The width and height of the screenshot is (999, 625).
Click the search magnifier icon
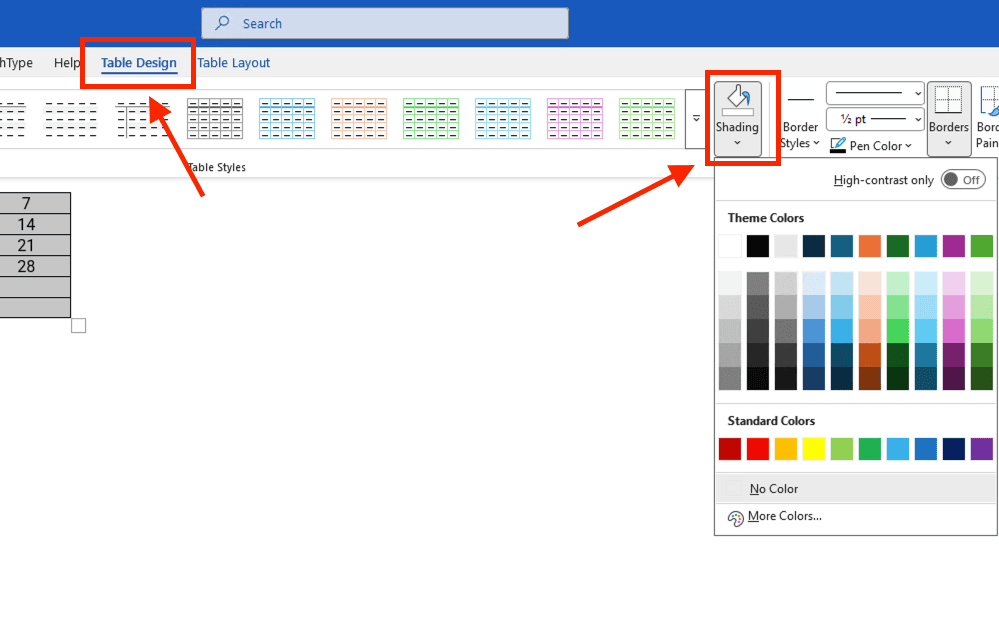click(222, 23)
